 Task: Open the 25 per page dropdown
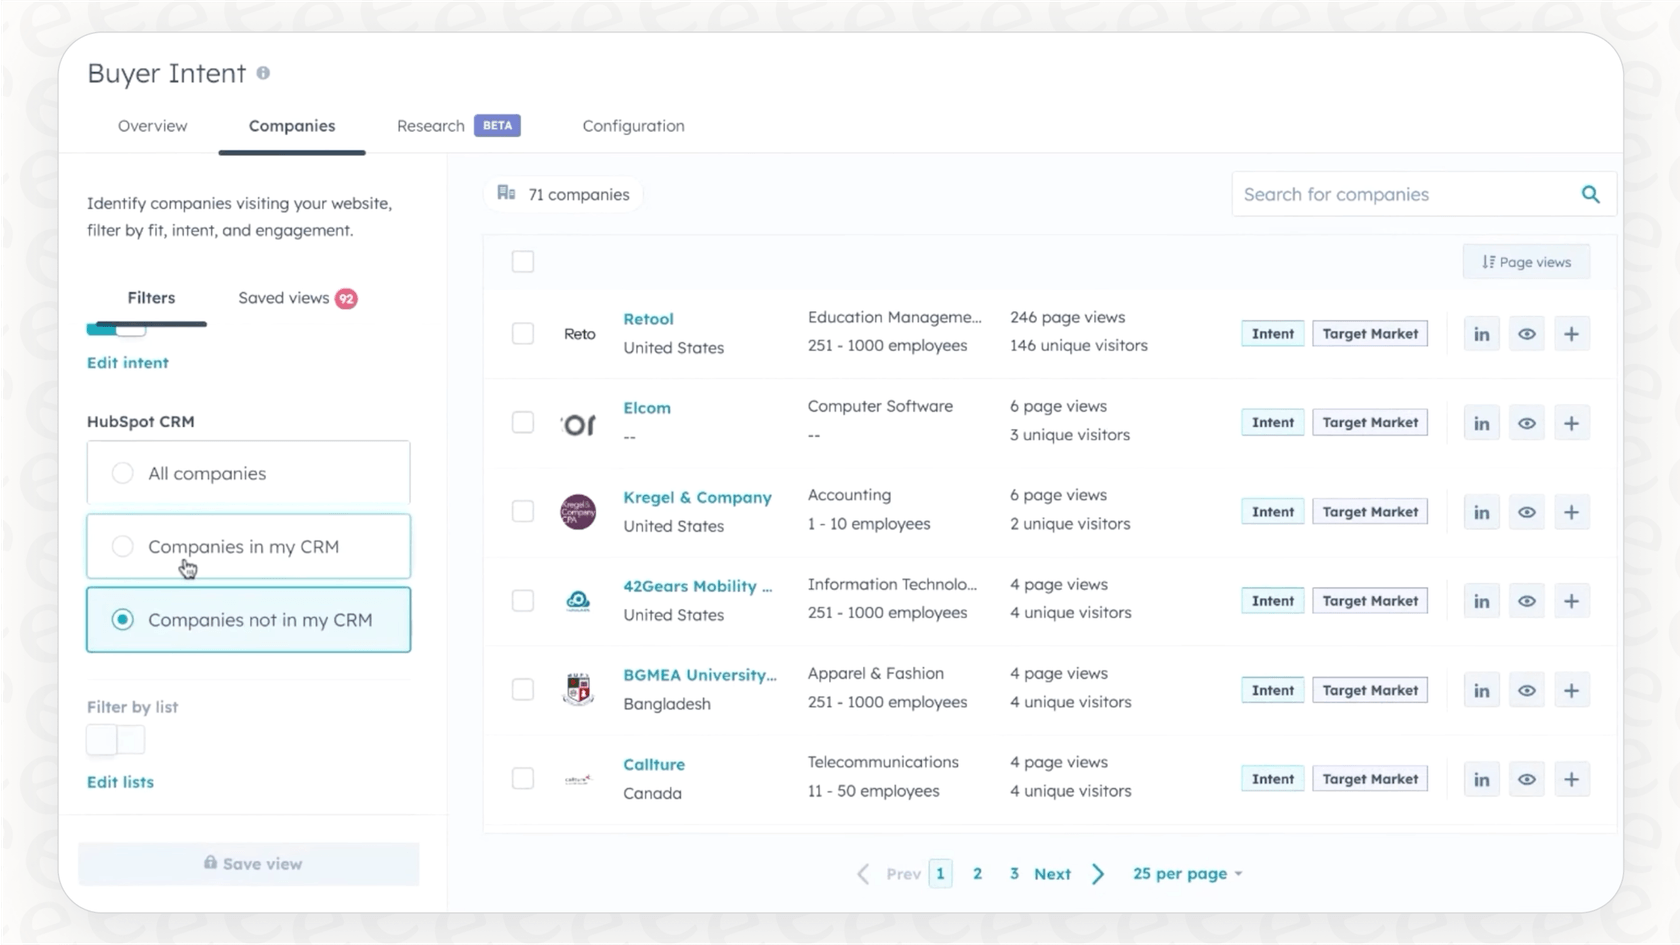[1187, 873]
